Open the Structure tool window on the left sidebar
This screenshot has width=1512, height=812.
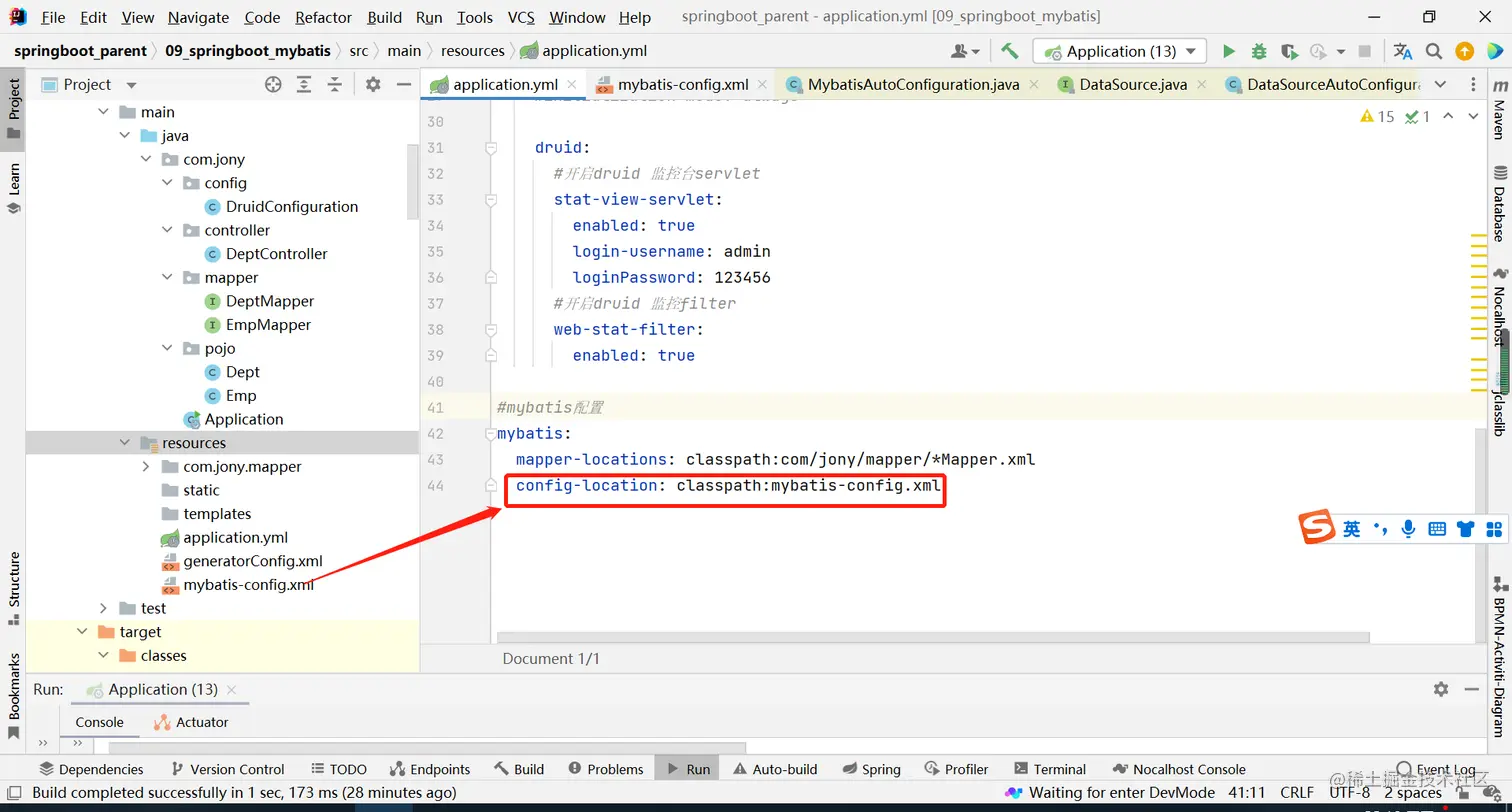tap(14, 588)
